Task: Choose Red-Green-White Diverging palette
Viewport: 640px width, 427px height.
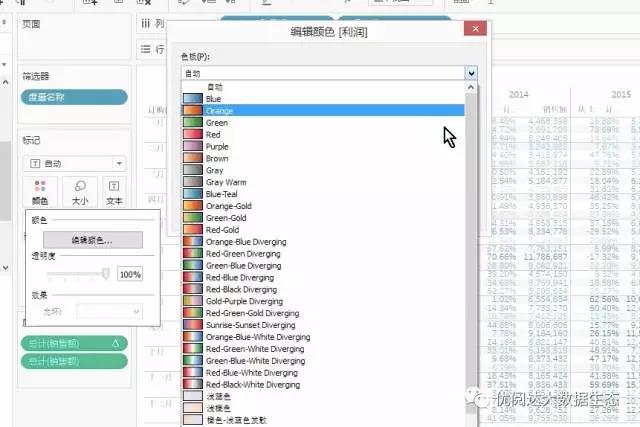Action: click(323, 349)
